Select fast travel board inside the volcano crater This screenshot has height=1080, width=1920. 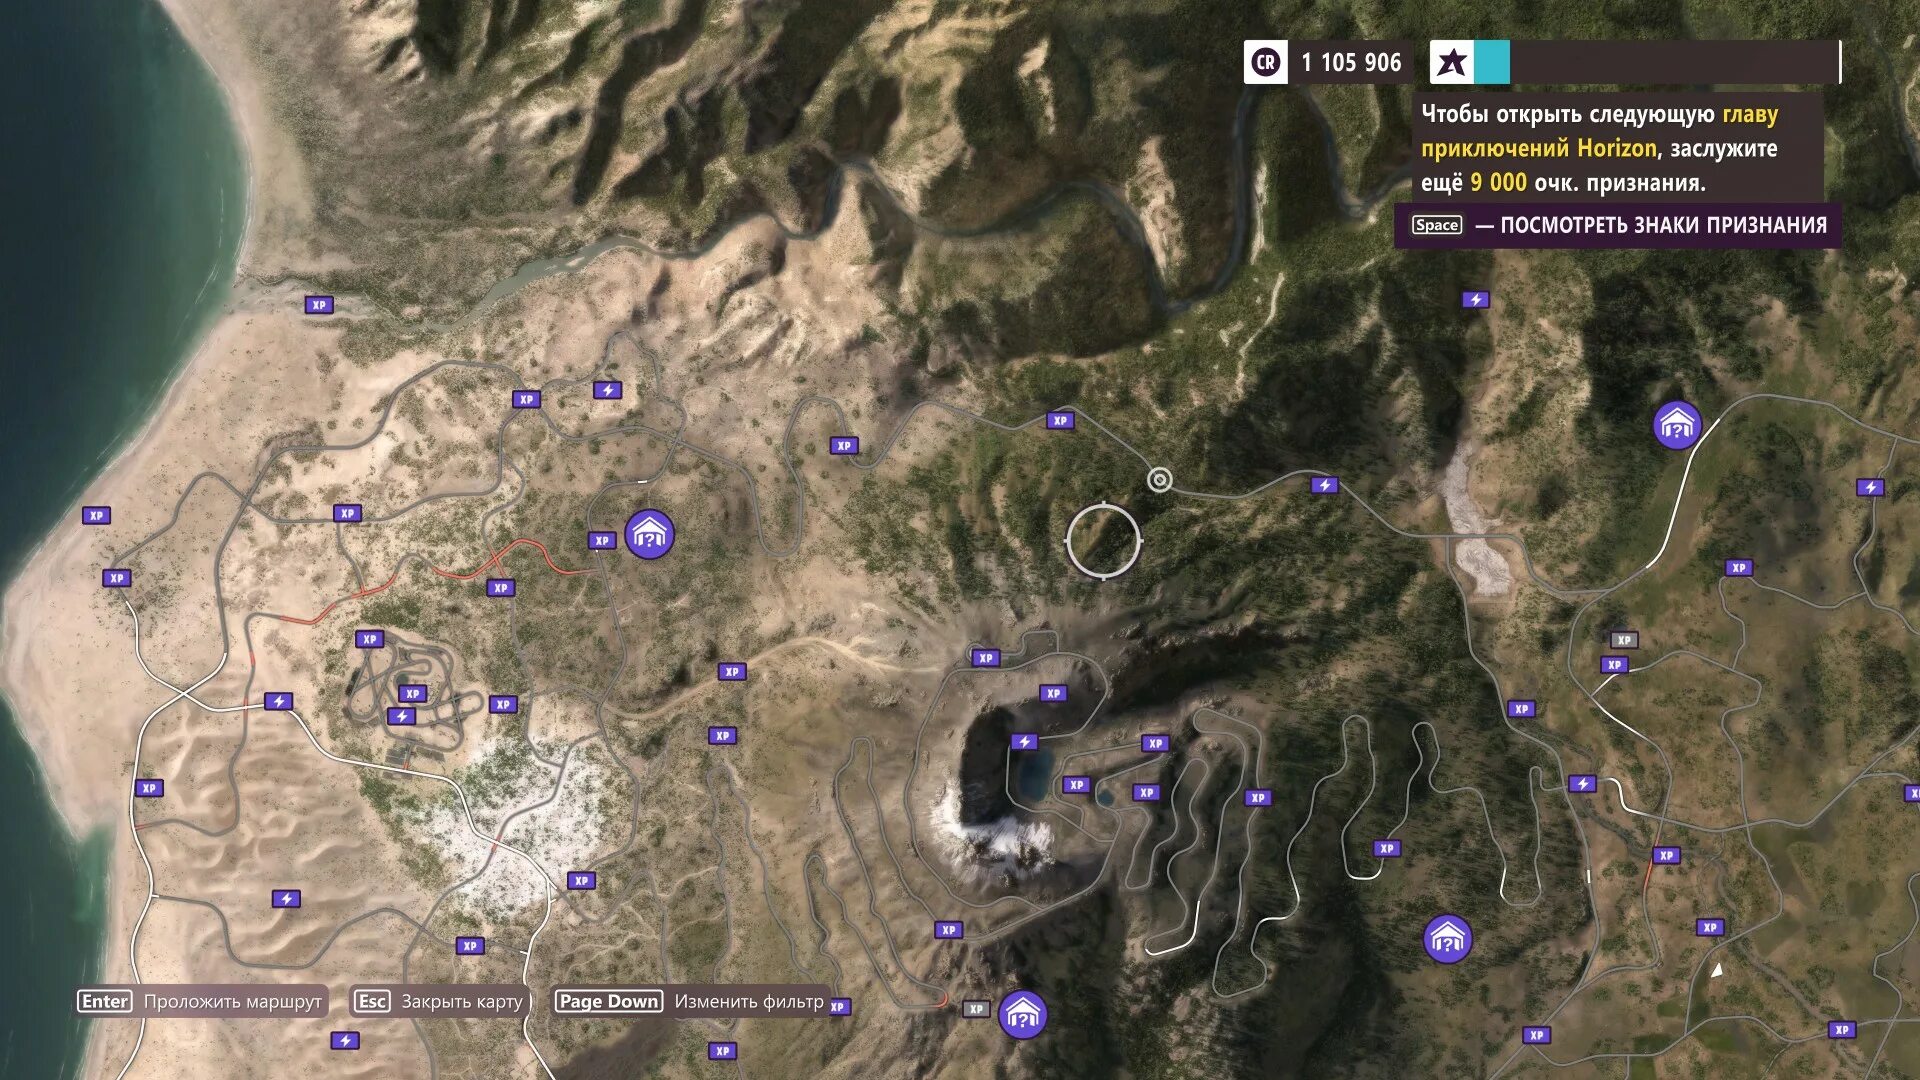coord(1024,741)
